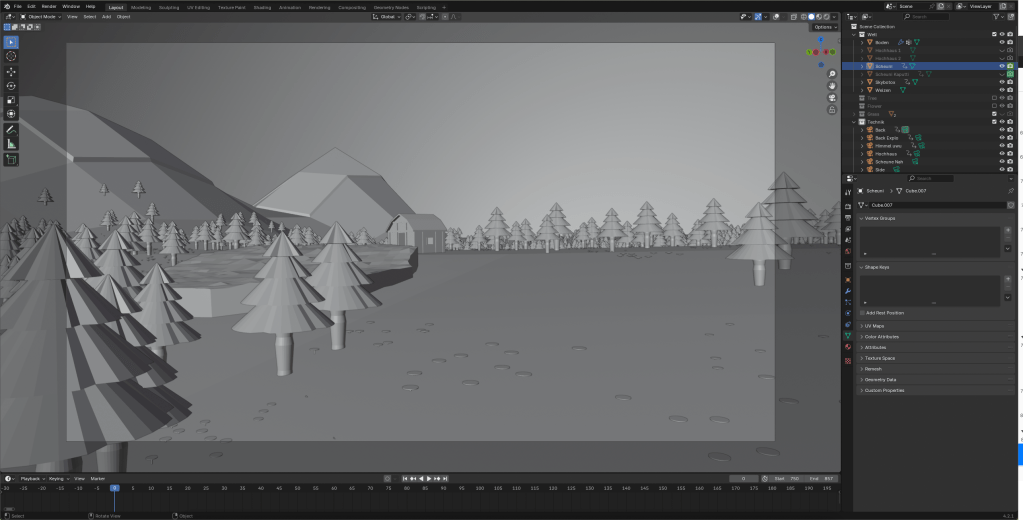Uncheck the Welt collection checkbox
Image resolution: width=1023 pixels, height=520 pixels.
[x=994, y=34]
